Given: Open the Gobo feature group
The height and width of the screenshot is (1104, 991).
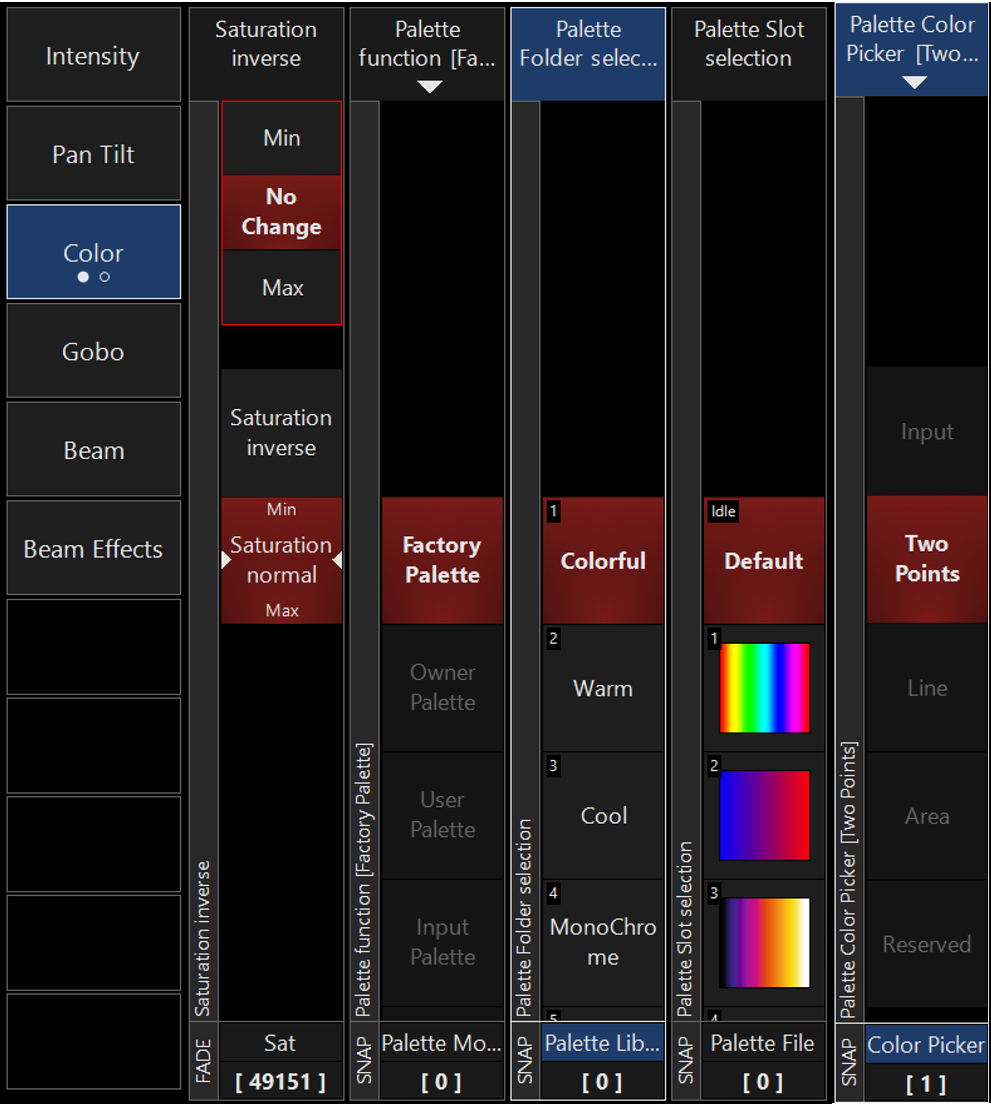Looking at the screenshot, I should click(x=94, y=351).
